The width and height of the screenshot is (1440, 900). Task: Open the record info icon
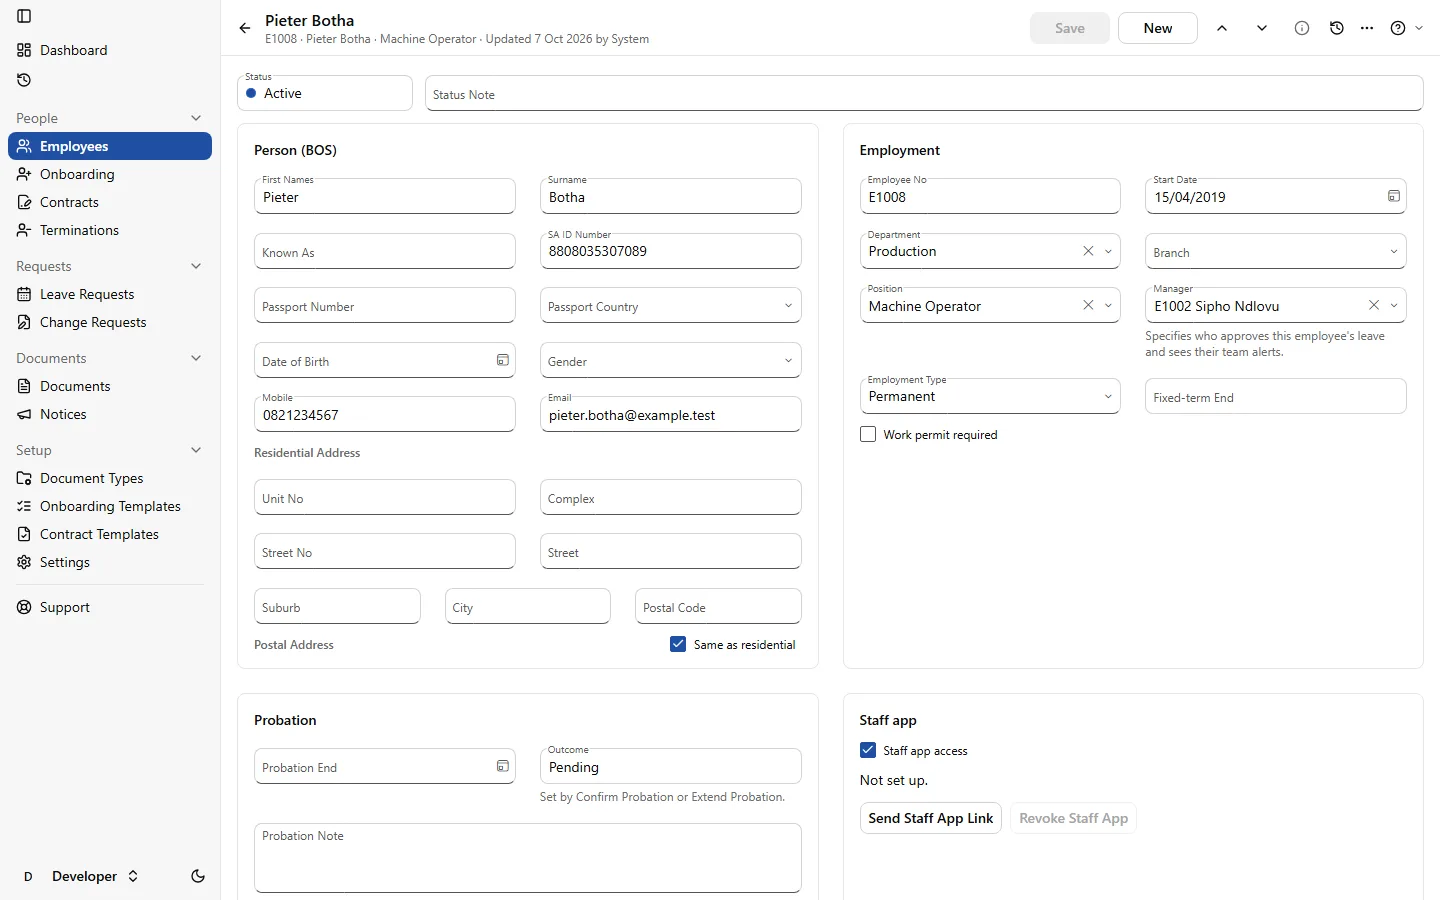coord(1302,28)
